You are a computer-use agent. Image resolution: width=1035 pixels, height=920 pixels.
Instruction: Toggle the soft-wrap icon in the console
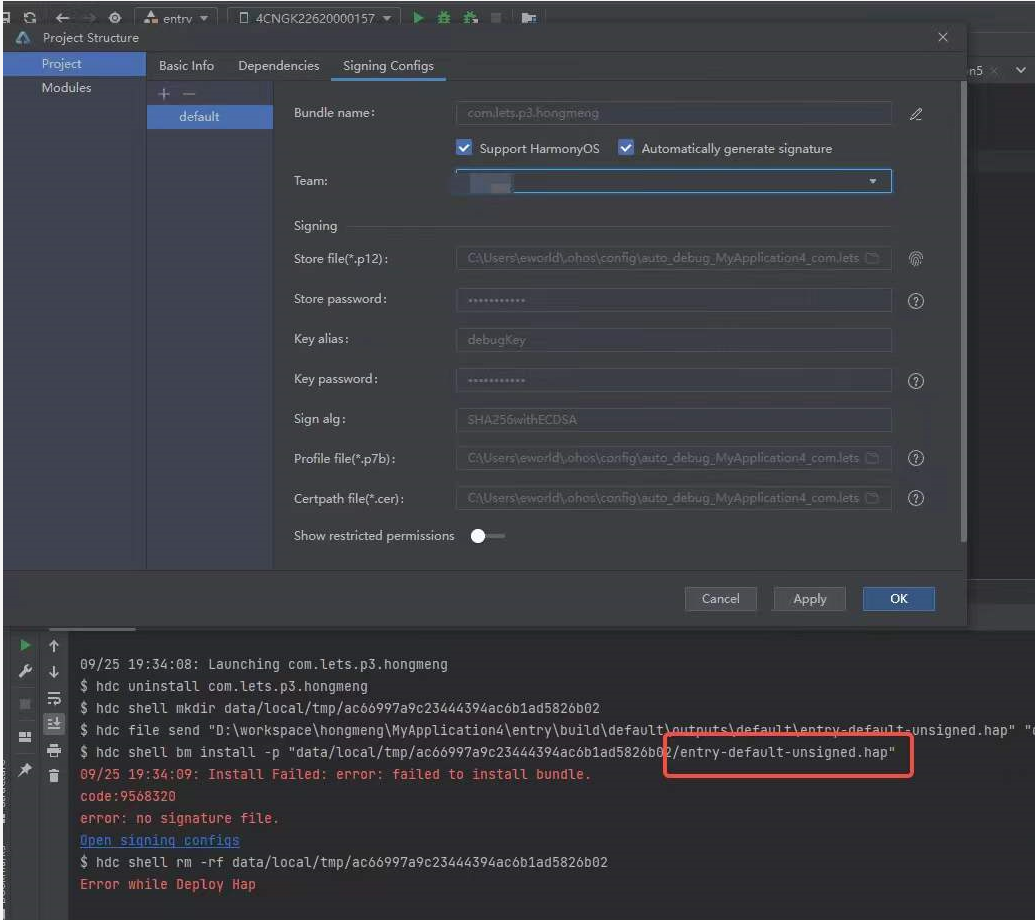point(54,698)
